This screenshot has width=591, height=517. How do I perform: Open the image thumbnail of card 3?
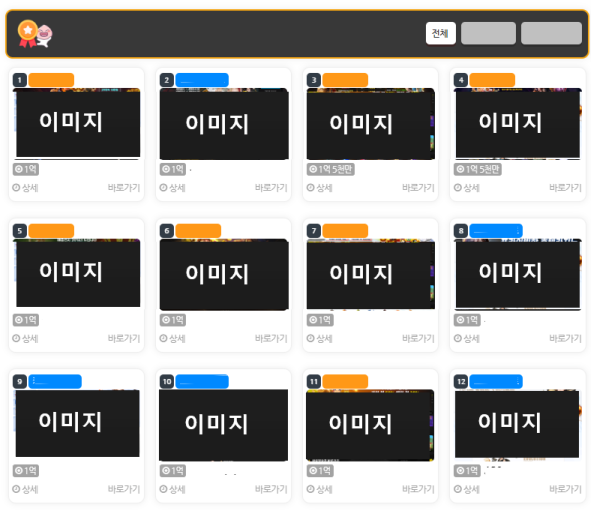coord(371,124)
